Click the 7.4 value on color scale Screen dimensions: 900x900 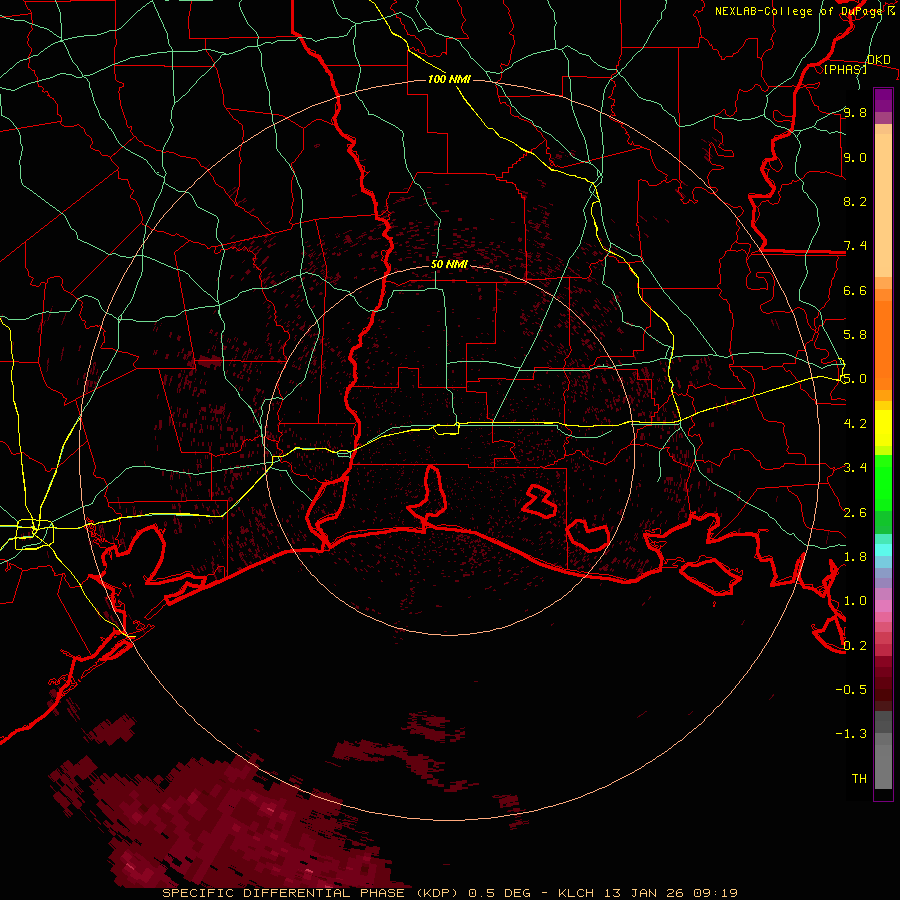point(855,246)
